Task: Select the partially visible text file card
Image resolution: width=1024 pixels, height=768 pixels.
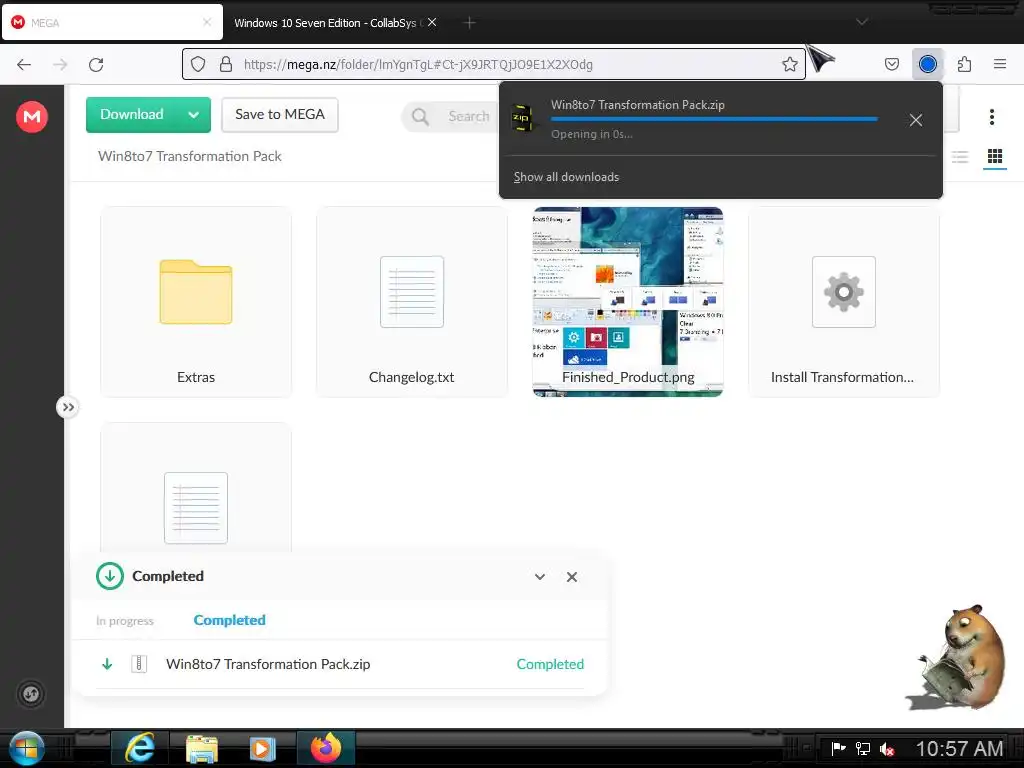Action: [x=196, y=488]
